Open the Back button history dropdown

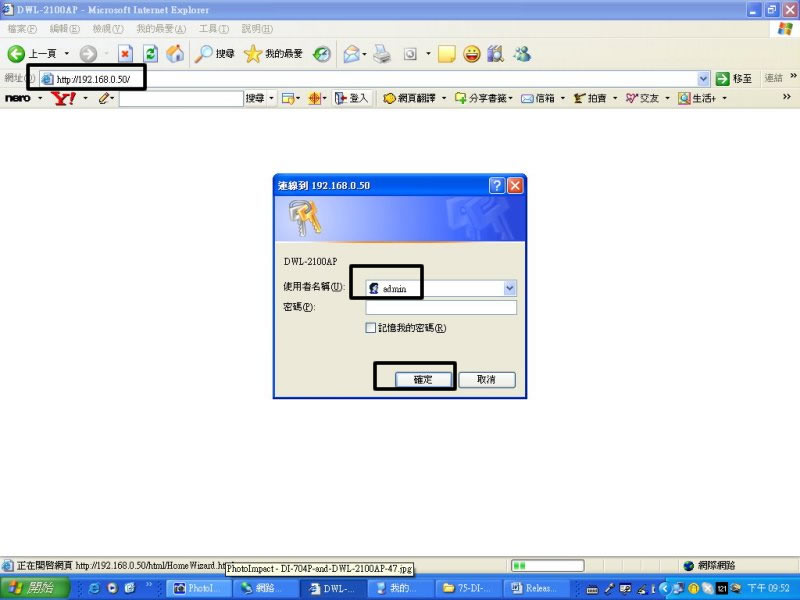click(x=66, y=54)
